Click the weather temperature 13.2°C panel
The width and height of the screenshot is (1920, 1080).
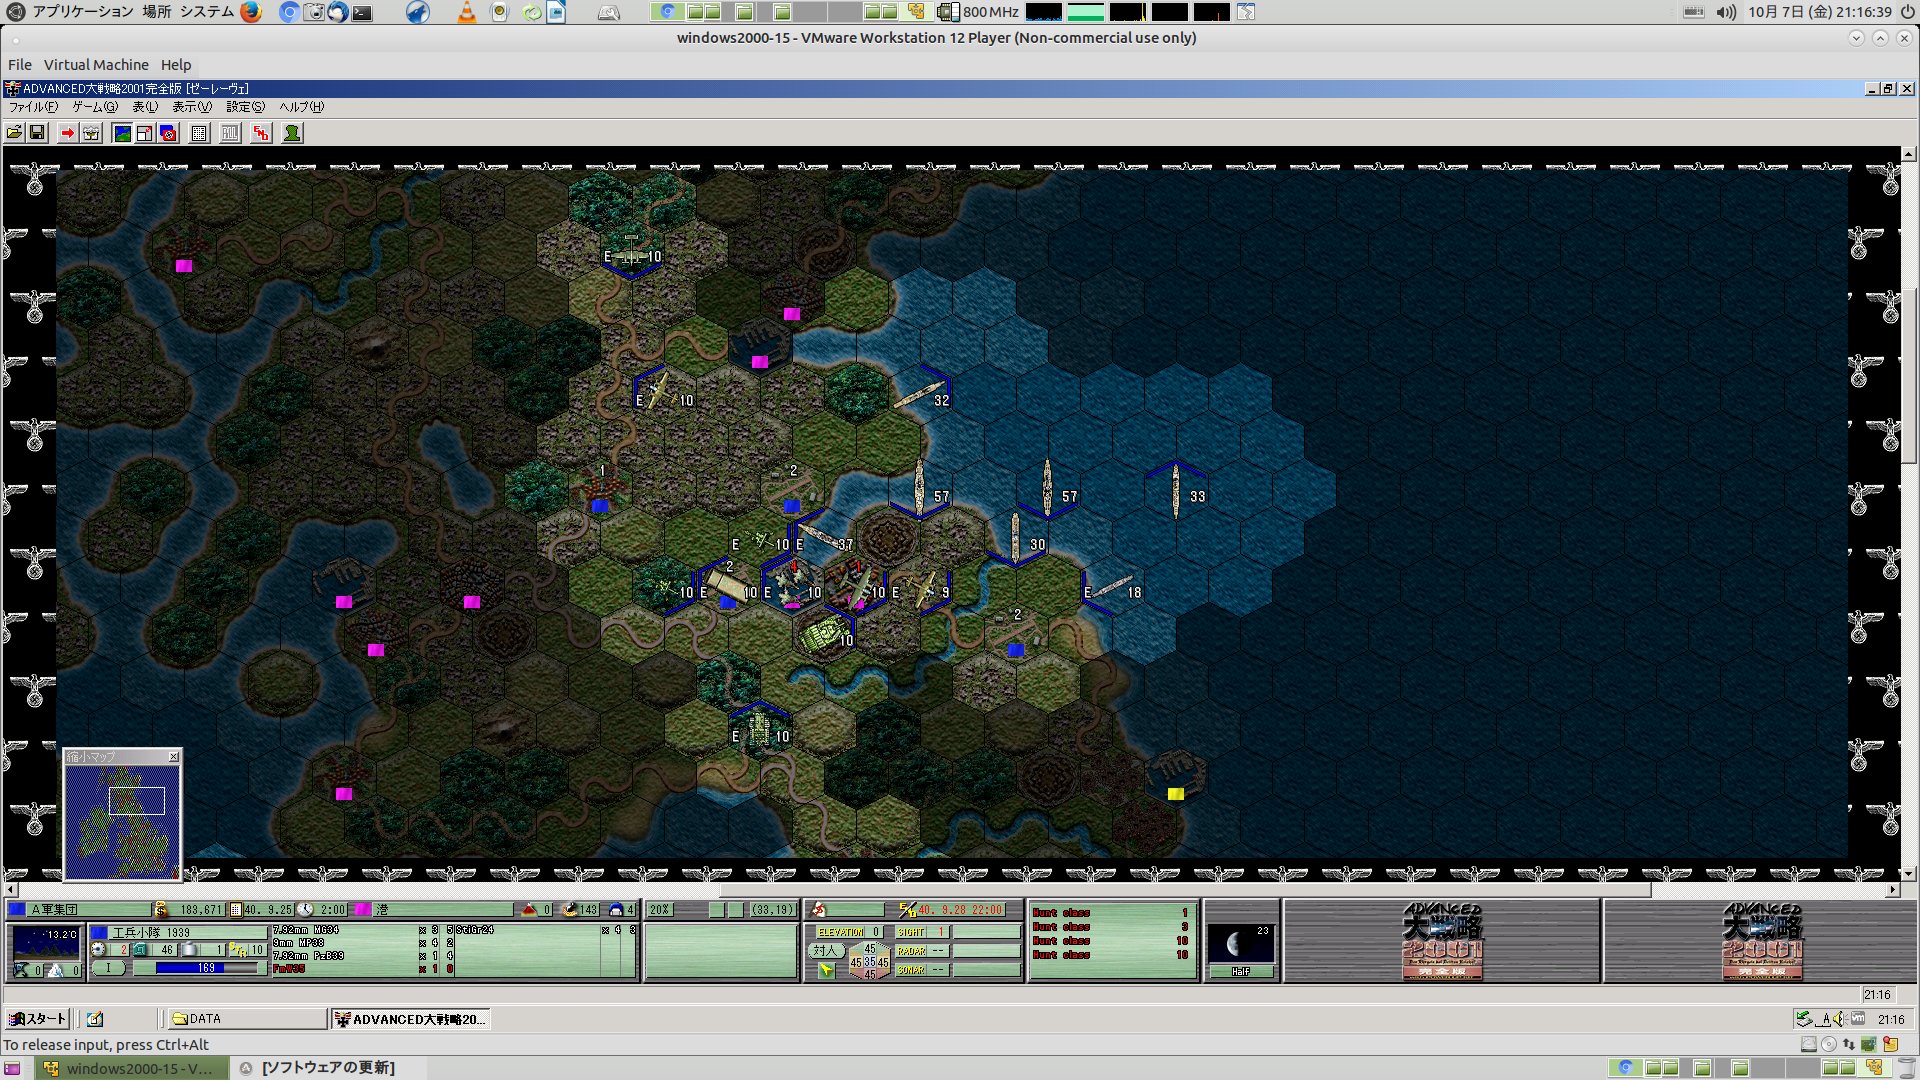(45, 943)
